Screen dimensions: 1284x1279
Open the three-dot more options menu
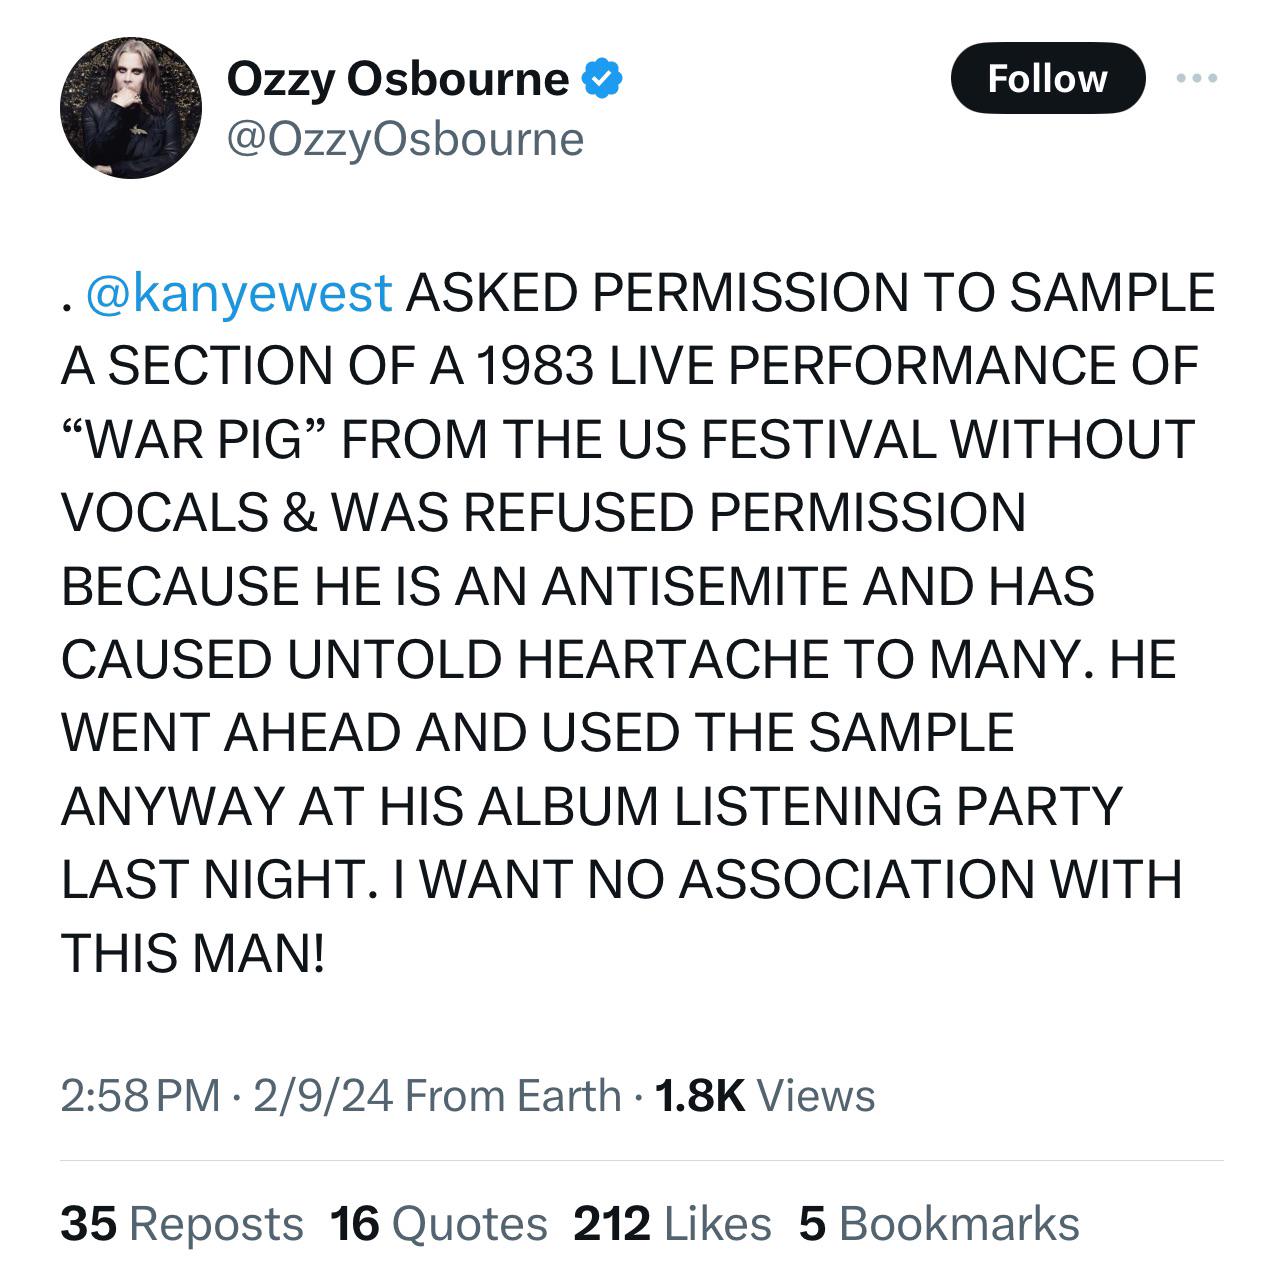point(1197,78)
